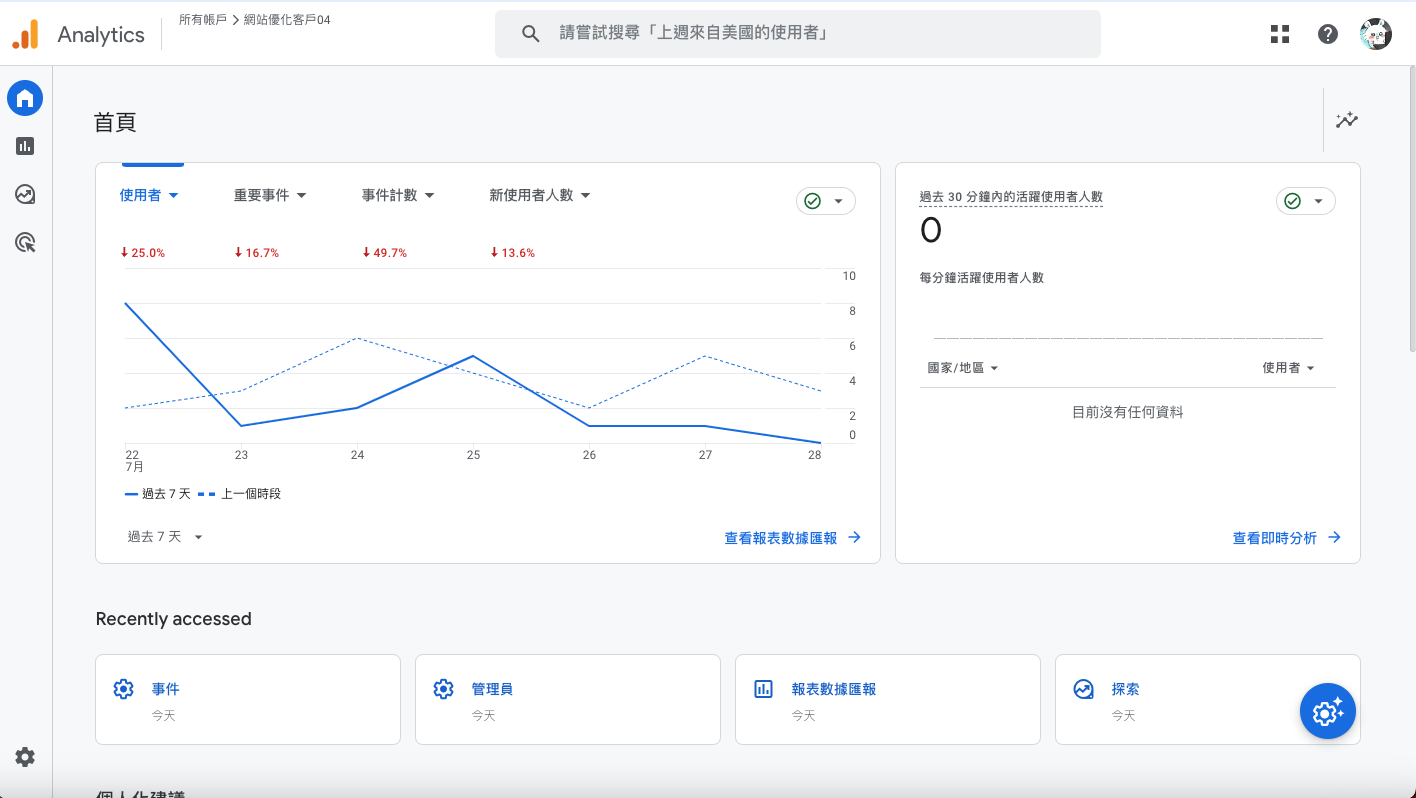The image size is (1416, 798).
Task: Open the user profile avatar
Action: pos(1376,34)
